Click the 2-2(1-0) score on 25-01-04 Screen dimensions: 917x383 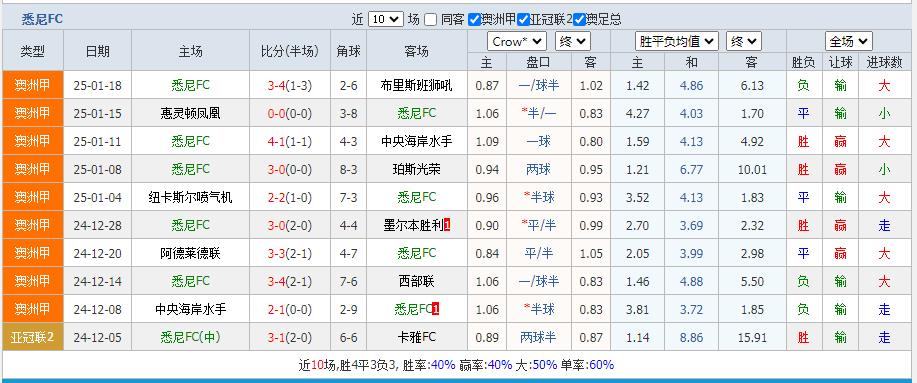(289, 198)
